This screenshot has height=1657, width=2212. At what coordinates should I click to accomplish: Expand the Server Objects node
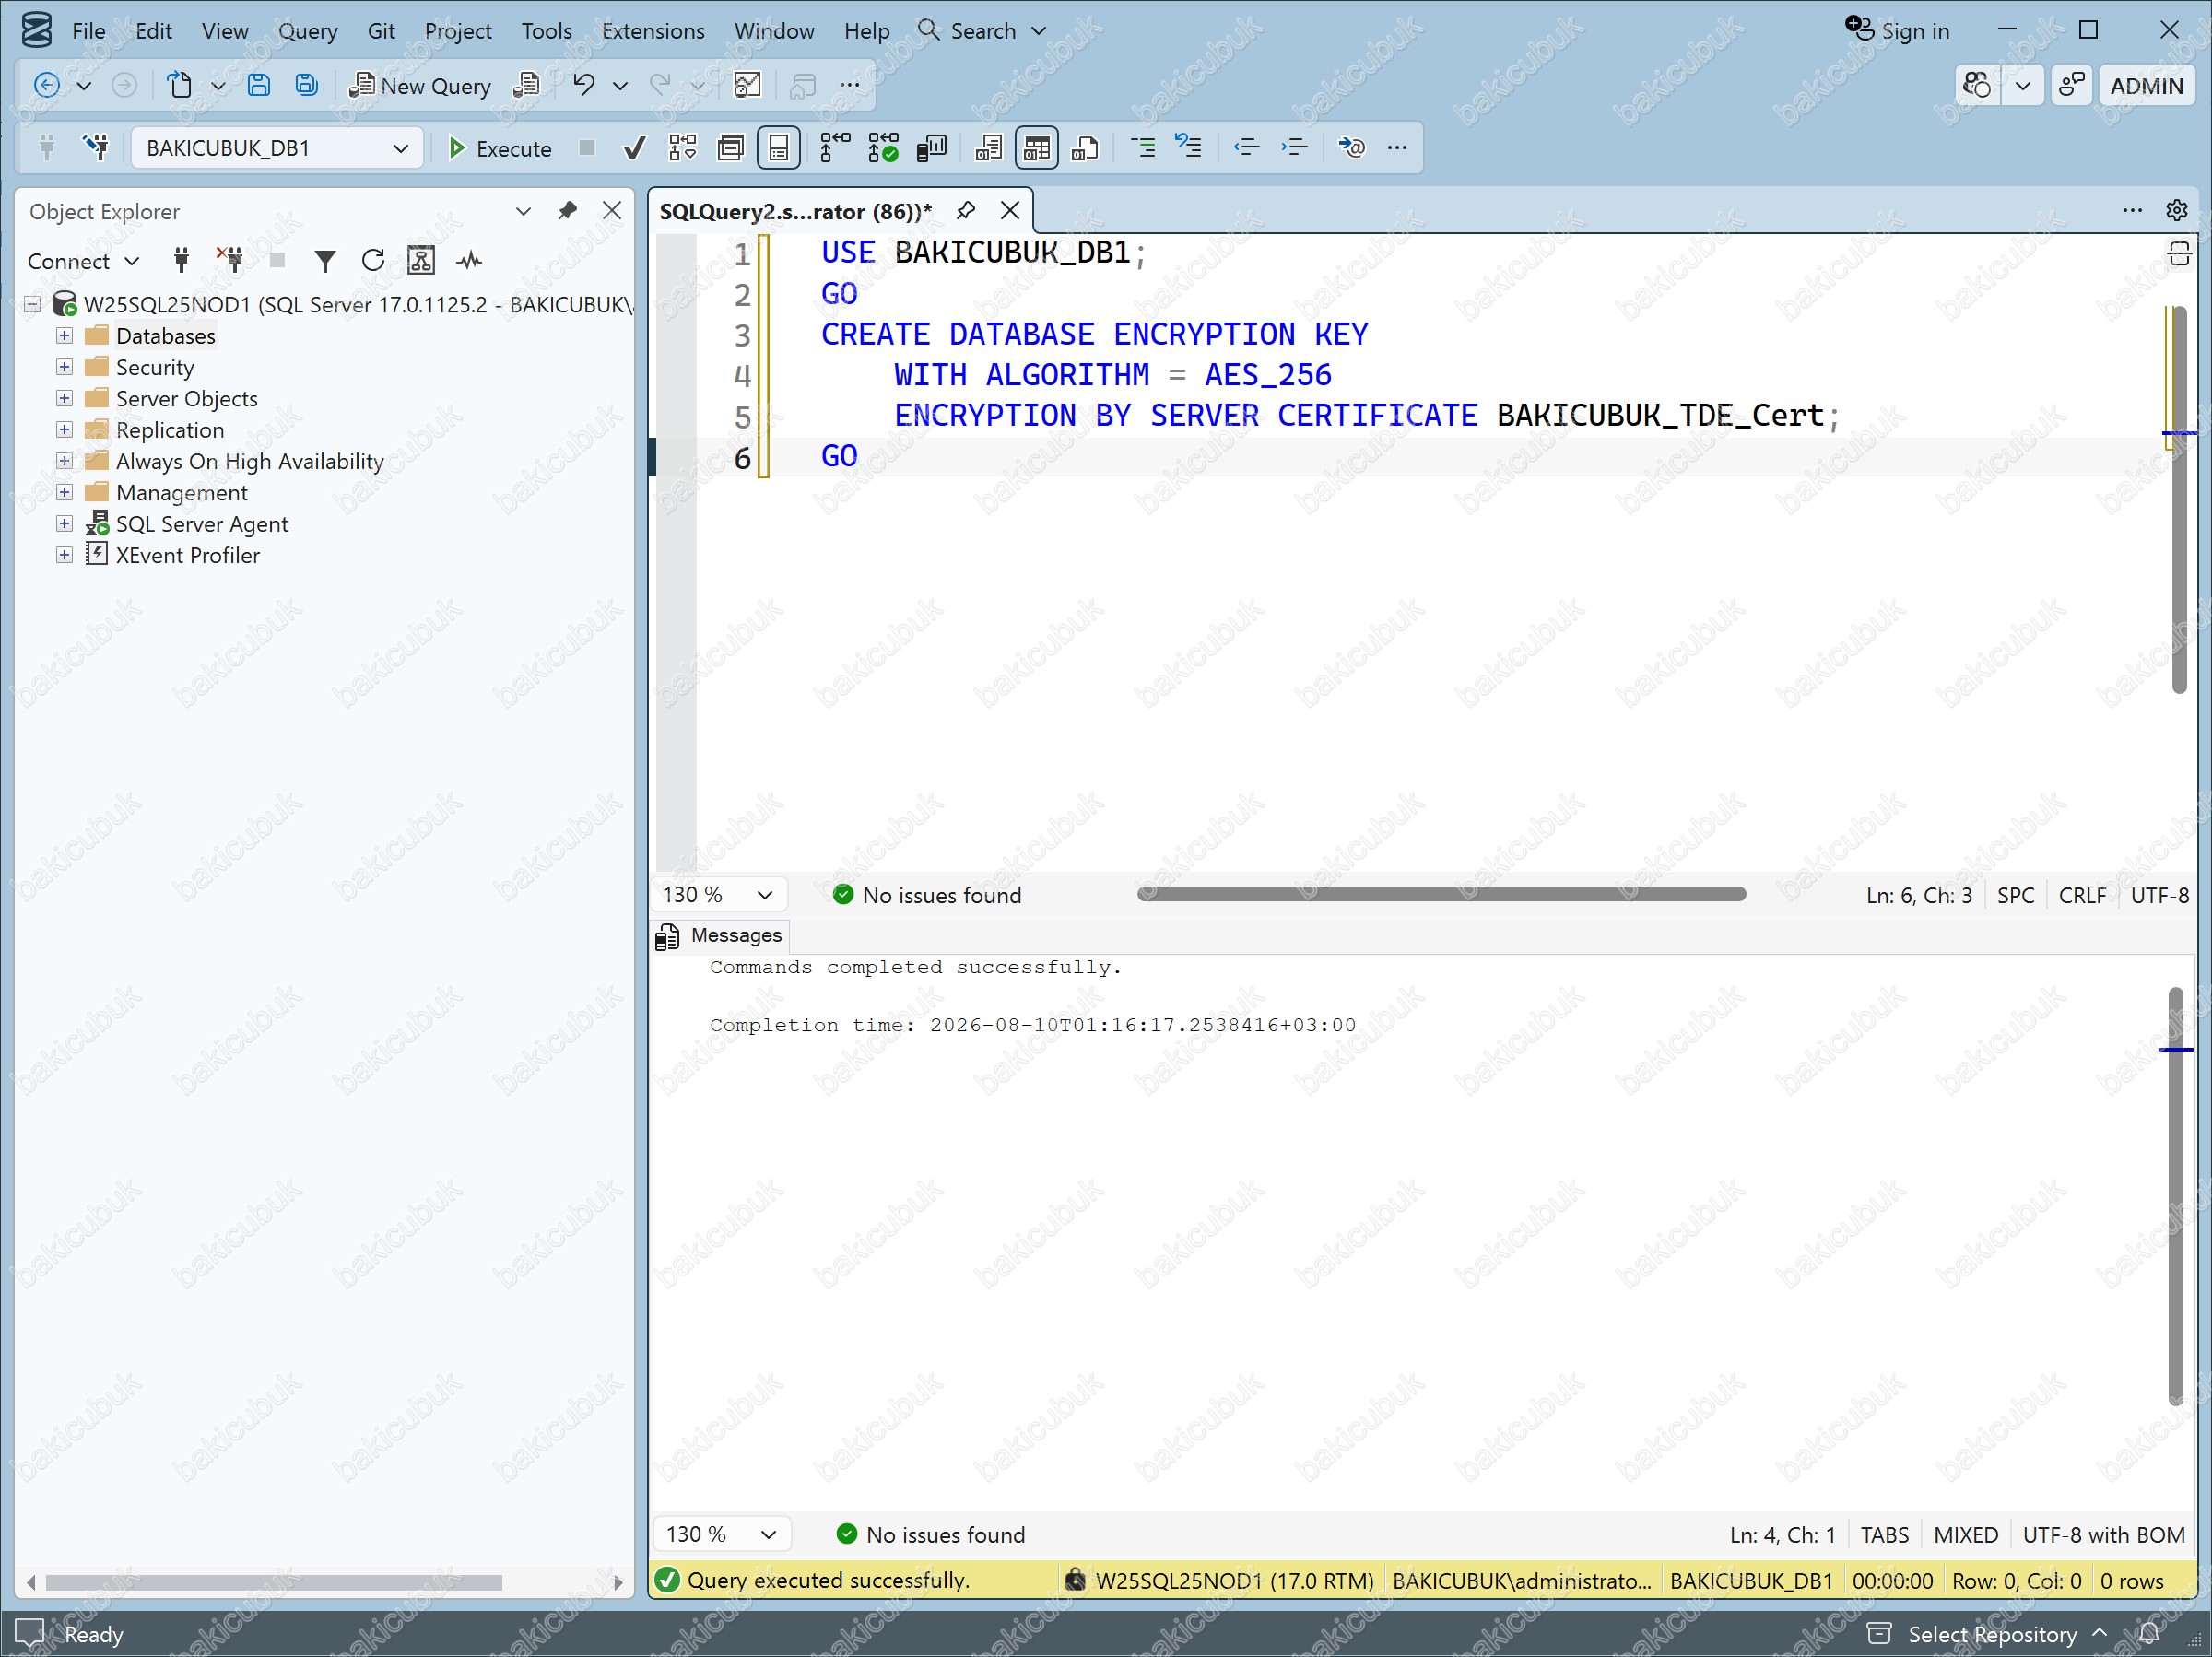[x=64, y=399]
